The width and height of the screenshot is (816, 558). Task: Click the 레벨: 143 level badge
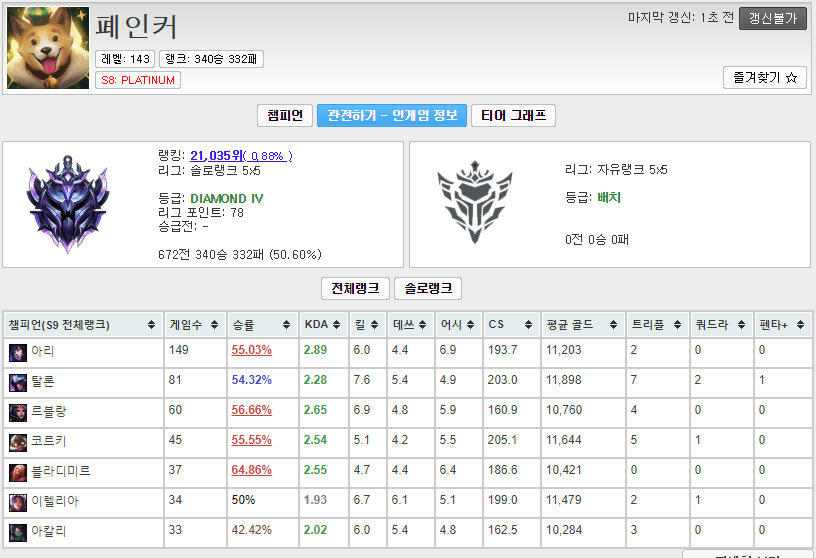(125, 59)
